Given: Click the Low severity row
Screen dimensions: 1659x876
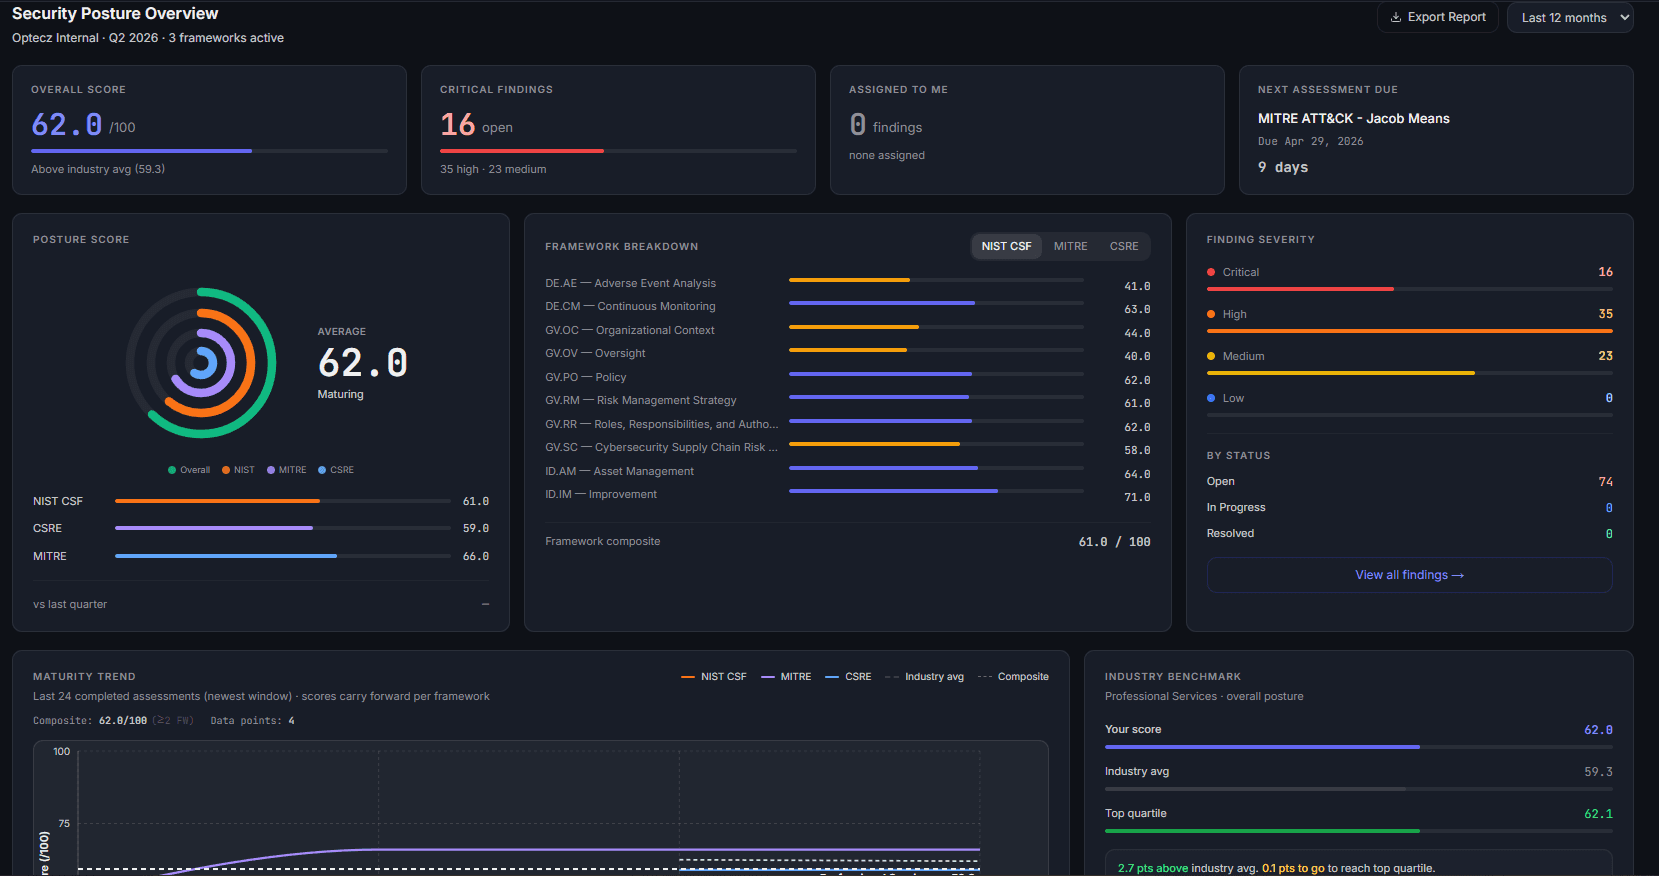Looking at the screenshot, I should 1409,404.
